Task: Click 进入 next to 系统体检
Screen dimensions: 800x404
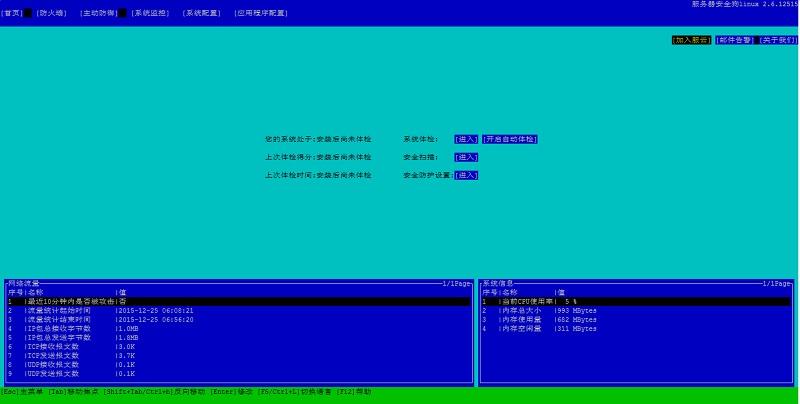Action: coord(466,139)
